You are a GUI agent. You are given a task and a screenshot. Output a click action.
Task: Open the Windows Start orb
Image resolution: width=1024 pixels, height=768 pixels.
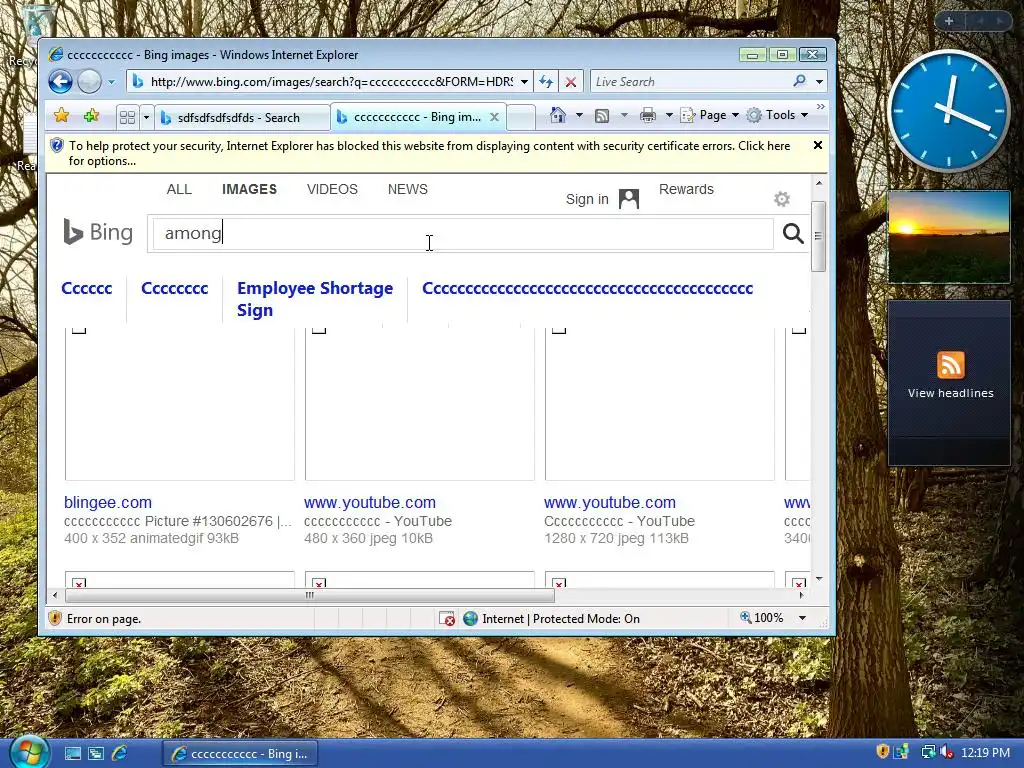(x=28, y=752)
